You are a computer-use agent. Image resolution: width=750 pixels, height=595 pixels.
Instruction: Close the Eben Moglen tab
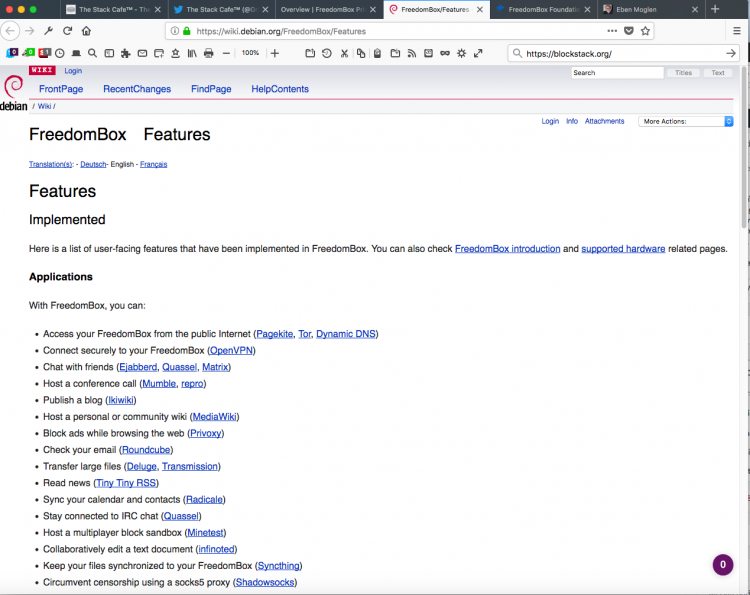(x=695, y=10)
